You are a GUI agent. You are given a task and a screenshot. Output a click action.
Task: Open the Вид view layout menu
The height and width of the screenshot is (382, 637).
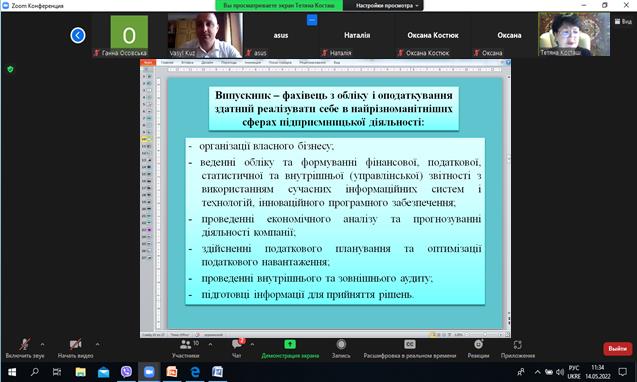[x=623, y=21]
